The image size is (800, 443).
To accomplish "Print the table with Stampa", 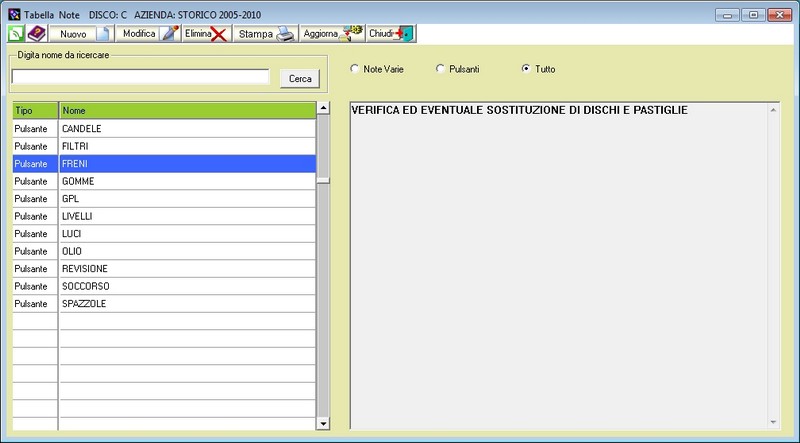I will click(266, 34).
